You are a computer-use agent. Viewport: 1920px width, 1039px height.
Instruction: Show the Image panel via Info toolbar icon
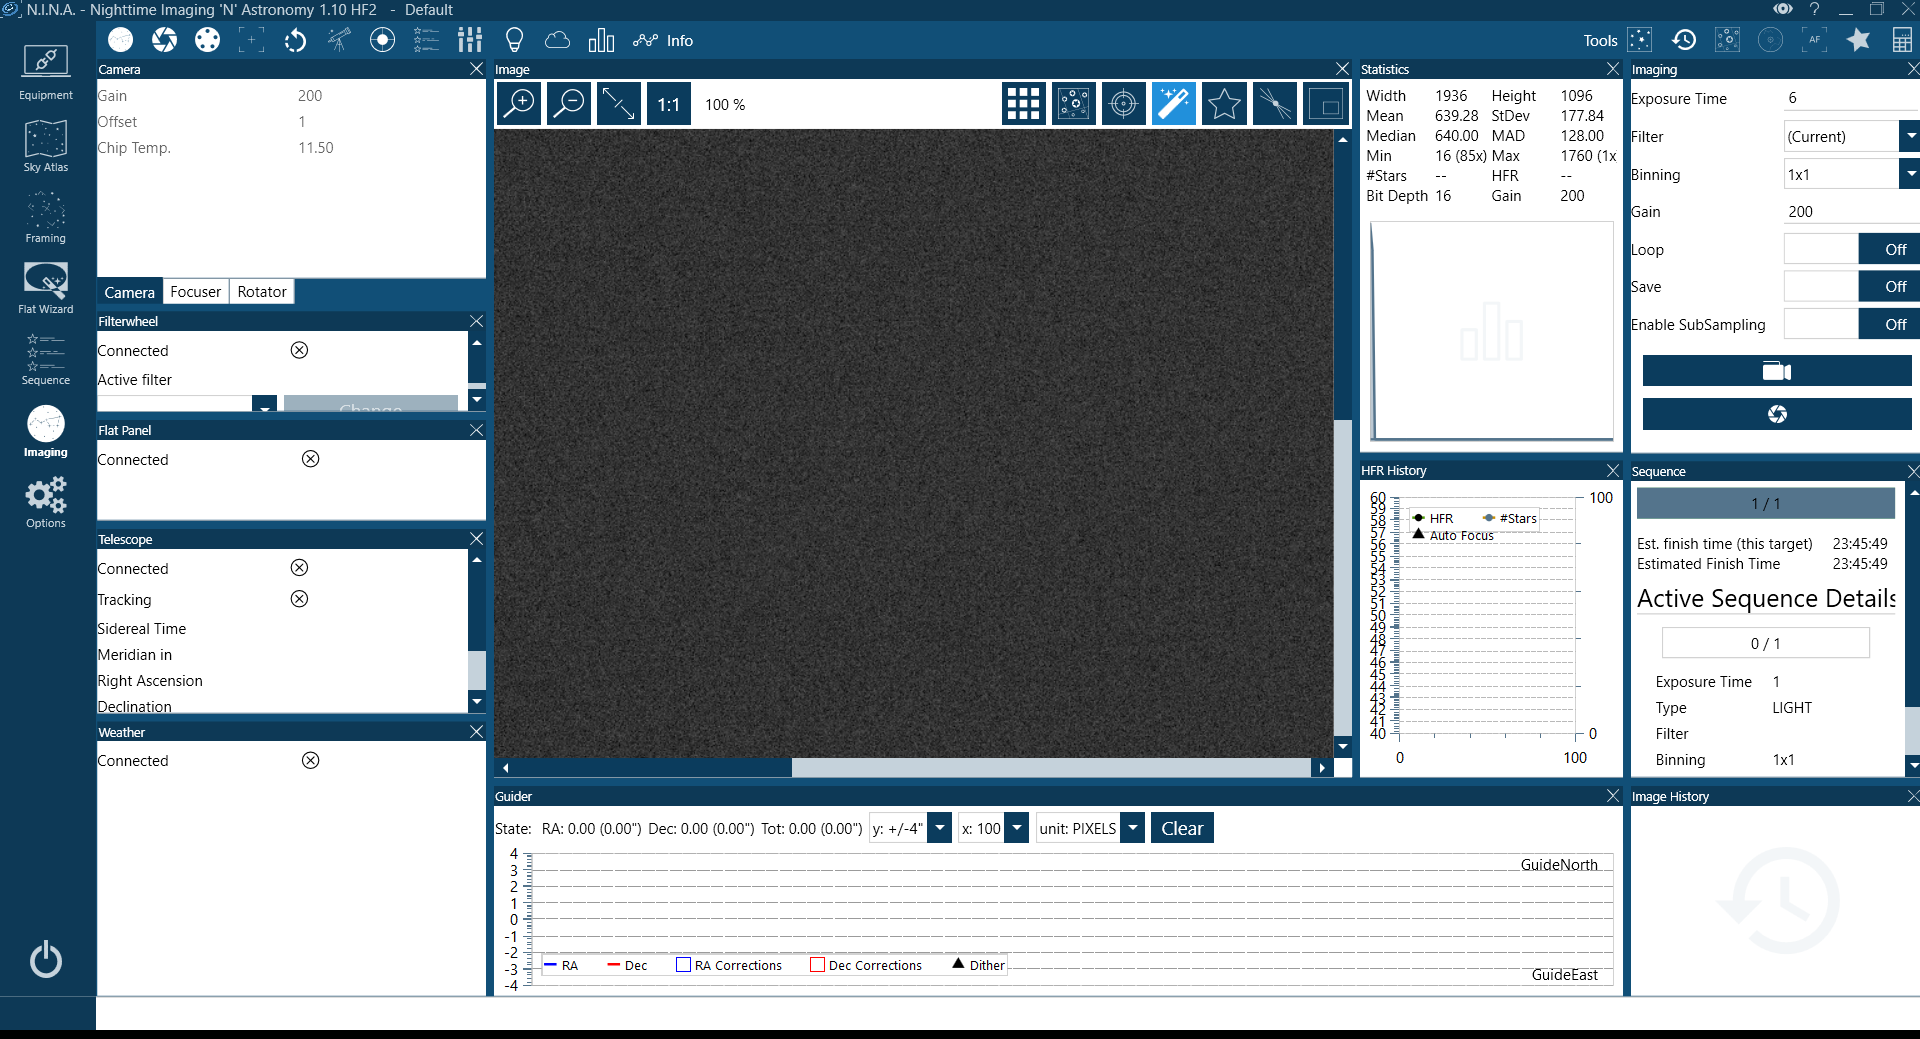point(120,40)
